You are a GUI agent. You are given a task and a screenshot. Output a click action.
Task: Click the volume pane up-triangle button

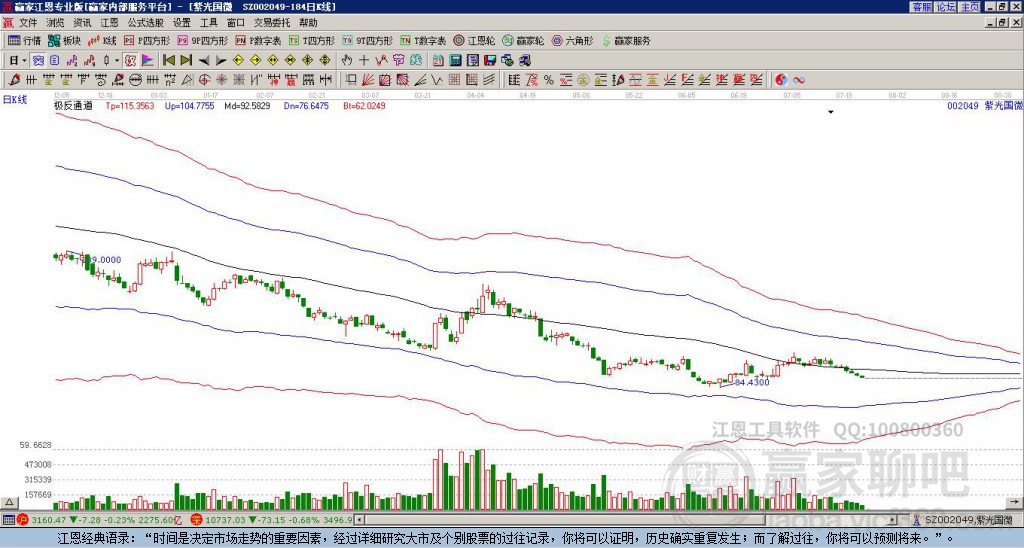point(9,502)
